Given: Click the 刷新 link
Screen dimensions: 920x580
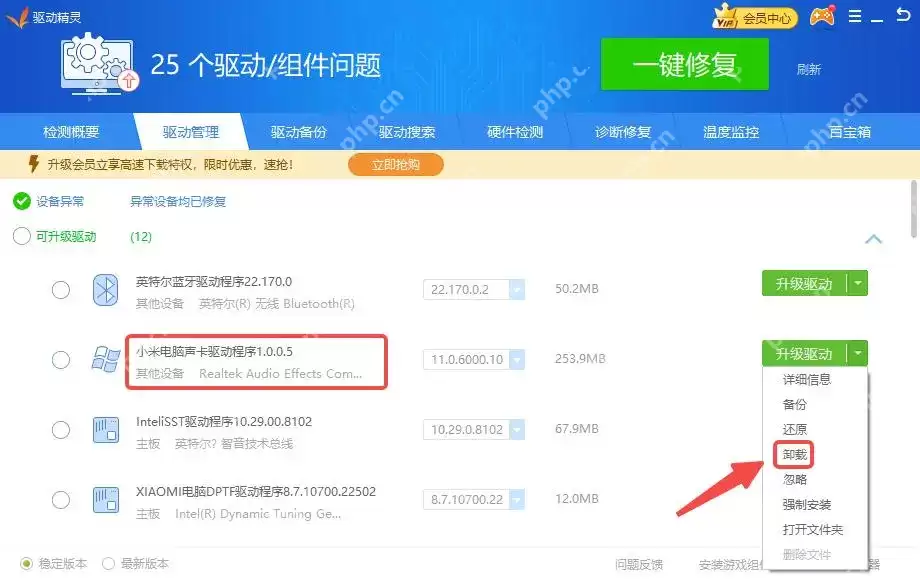Looking at the screenshot, I should (809, 69).
